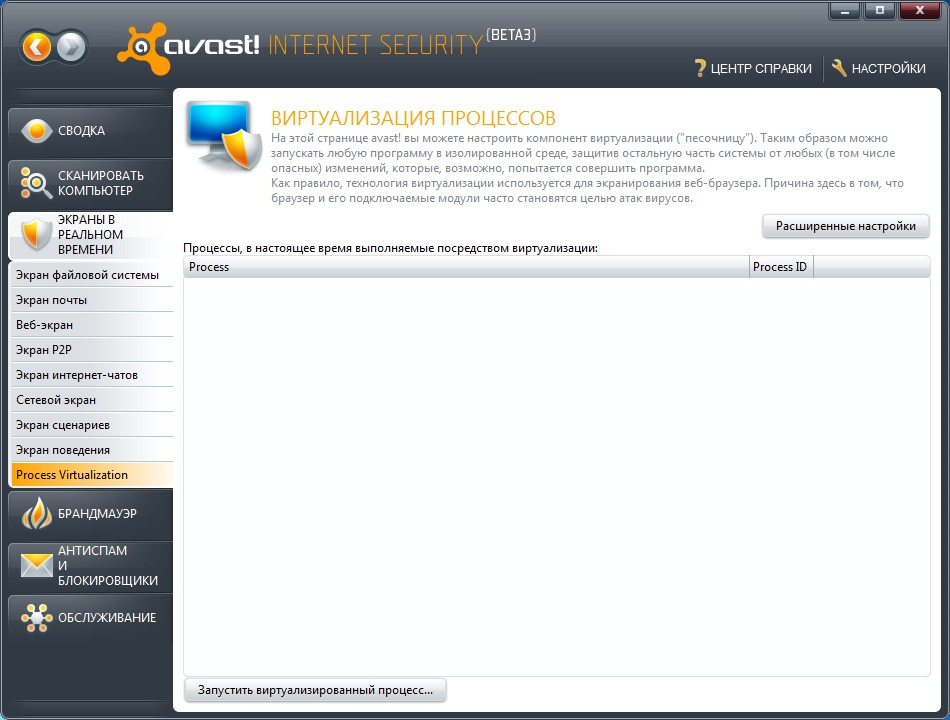950x720 pixels.
Task: Open АНТИСПАМ И БЛОКИРОВЩИКИ section
Action: pos(91,565)
